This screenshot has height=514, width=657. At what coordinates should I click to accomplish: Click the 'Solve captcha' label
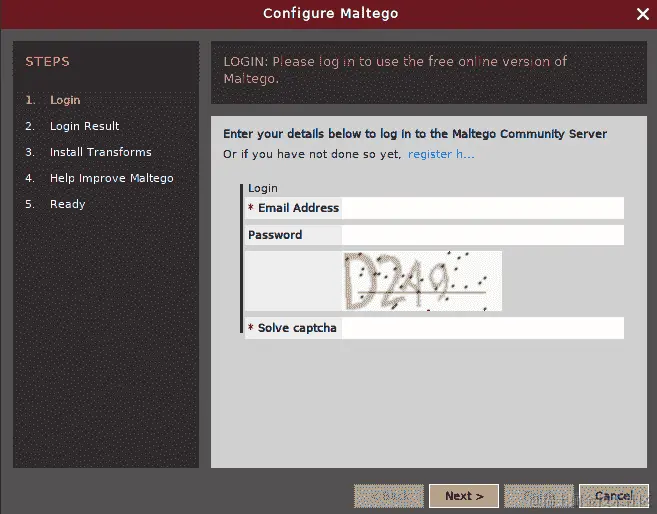click(x=297, y=328)
